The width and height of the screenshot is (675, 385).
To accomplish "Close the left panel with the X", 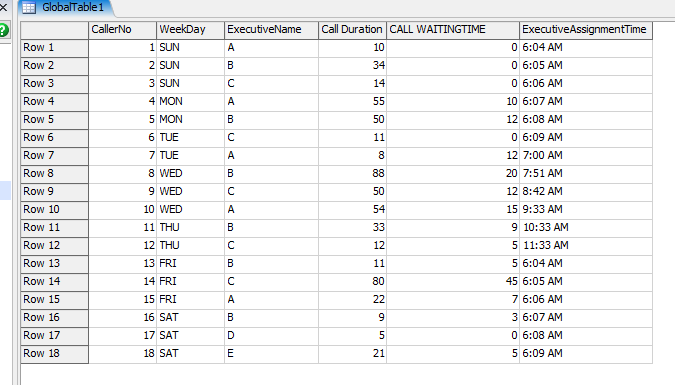I will pyautogui.click(x=3, y=7).
